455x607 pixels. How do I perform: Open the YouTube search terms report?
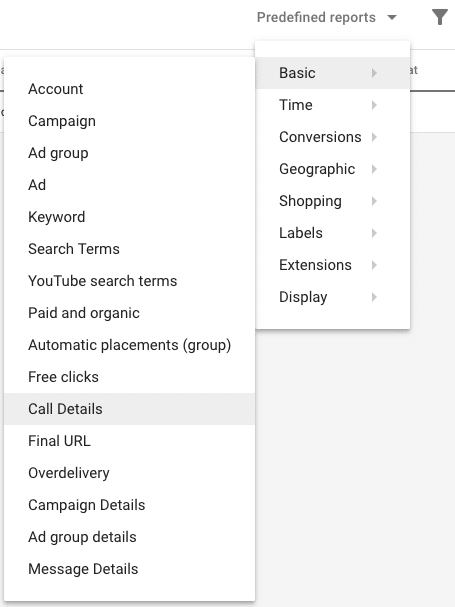pos(130,281)
